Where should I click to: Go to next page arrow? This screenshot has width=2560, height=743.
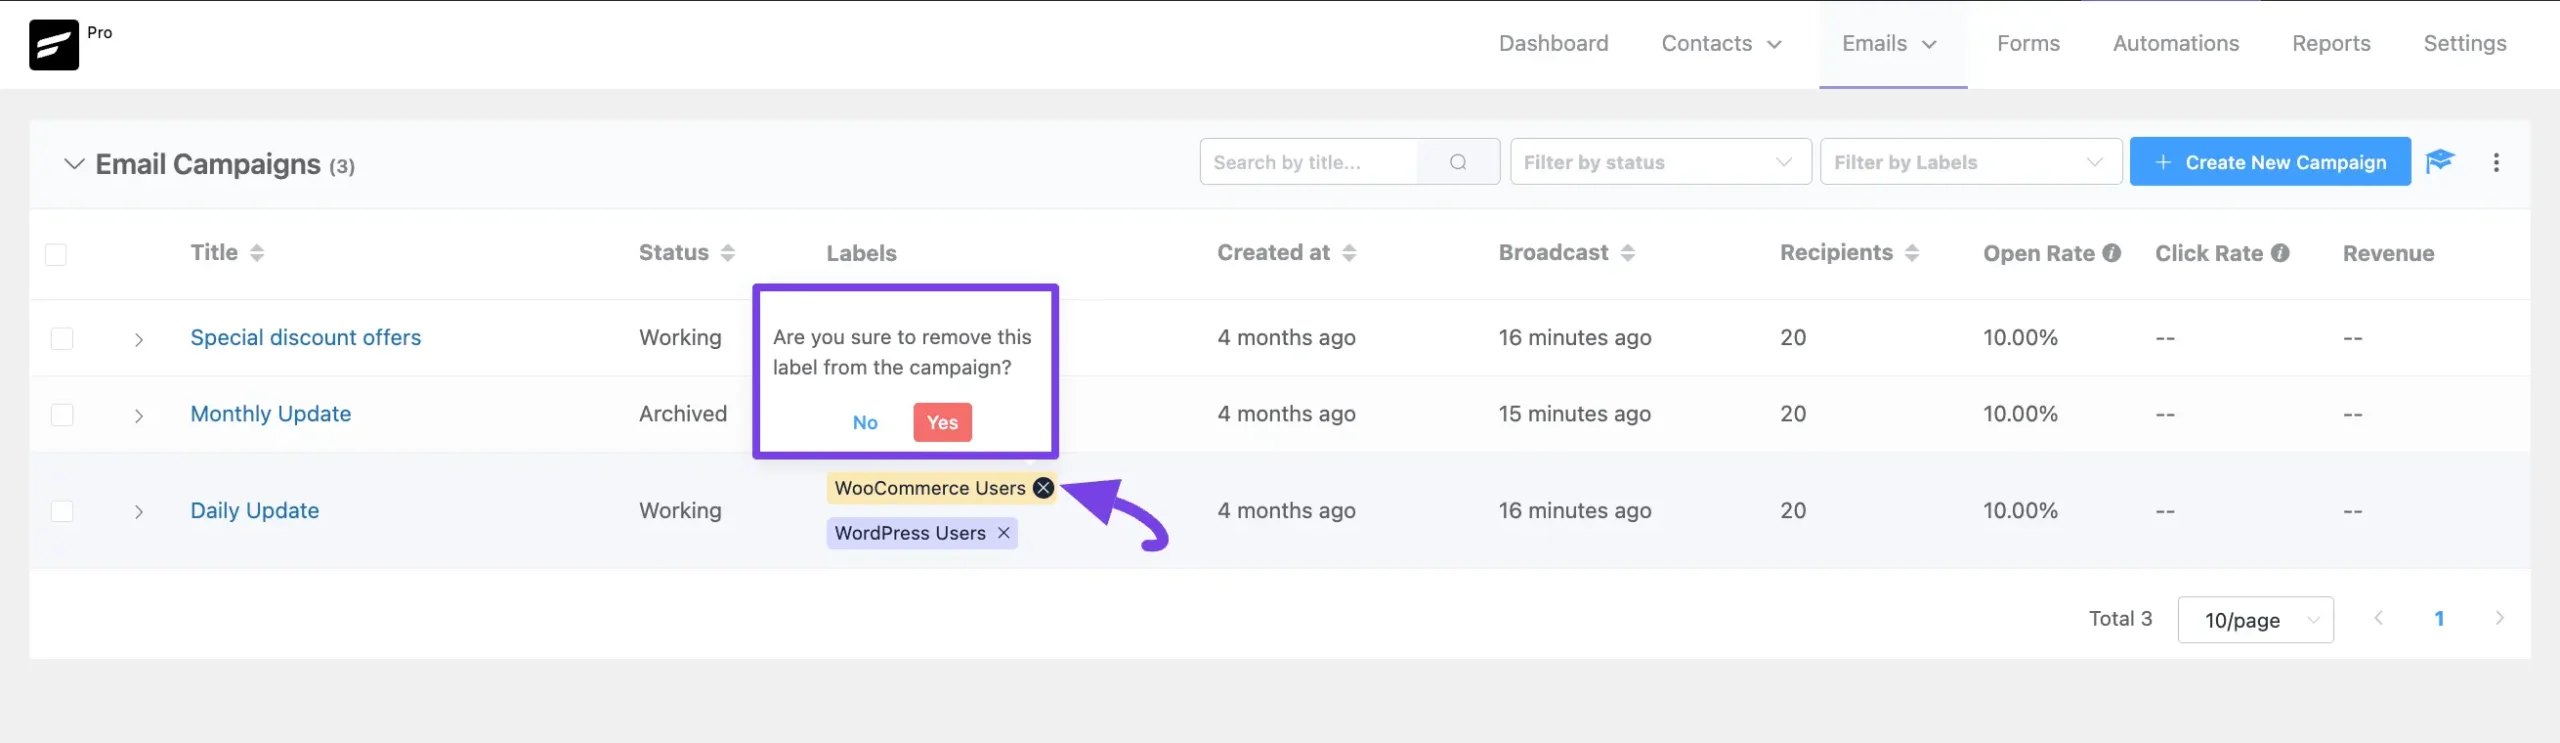pyautogui.click(x=2499, y=618)
